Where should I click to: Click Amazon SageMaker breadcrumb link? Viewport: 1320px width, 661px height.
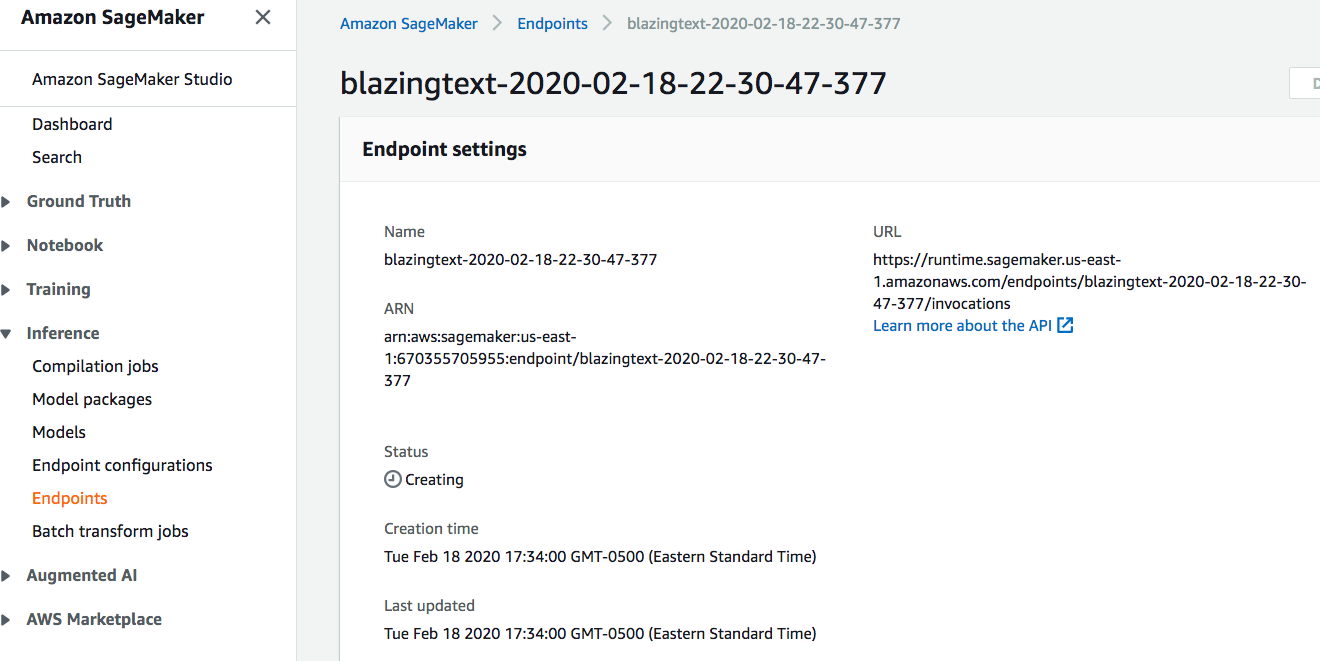point(409,23)
